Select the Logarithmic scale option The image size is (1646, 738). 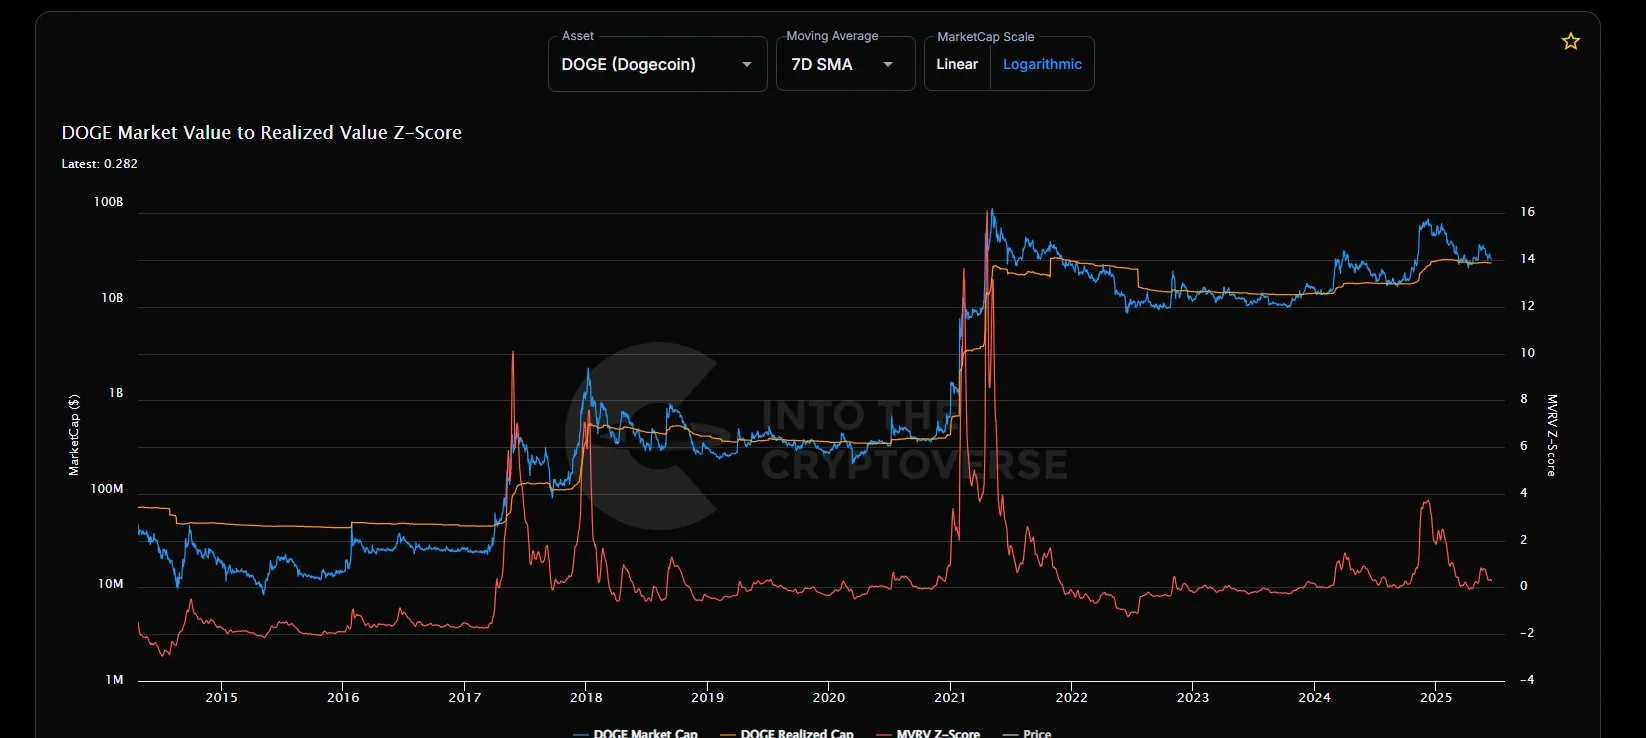click(x=1042, y=64)
